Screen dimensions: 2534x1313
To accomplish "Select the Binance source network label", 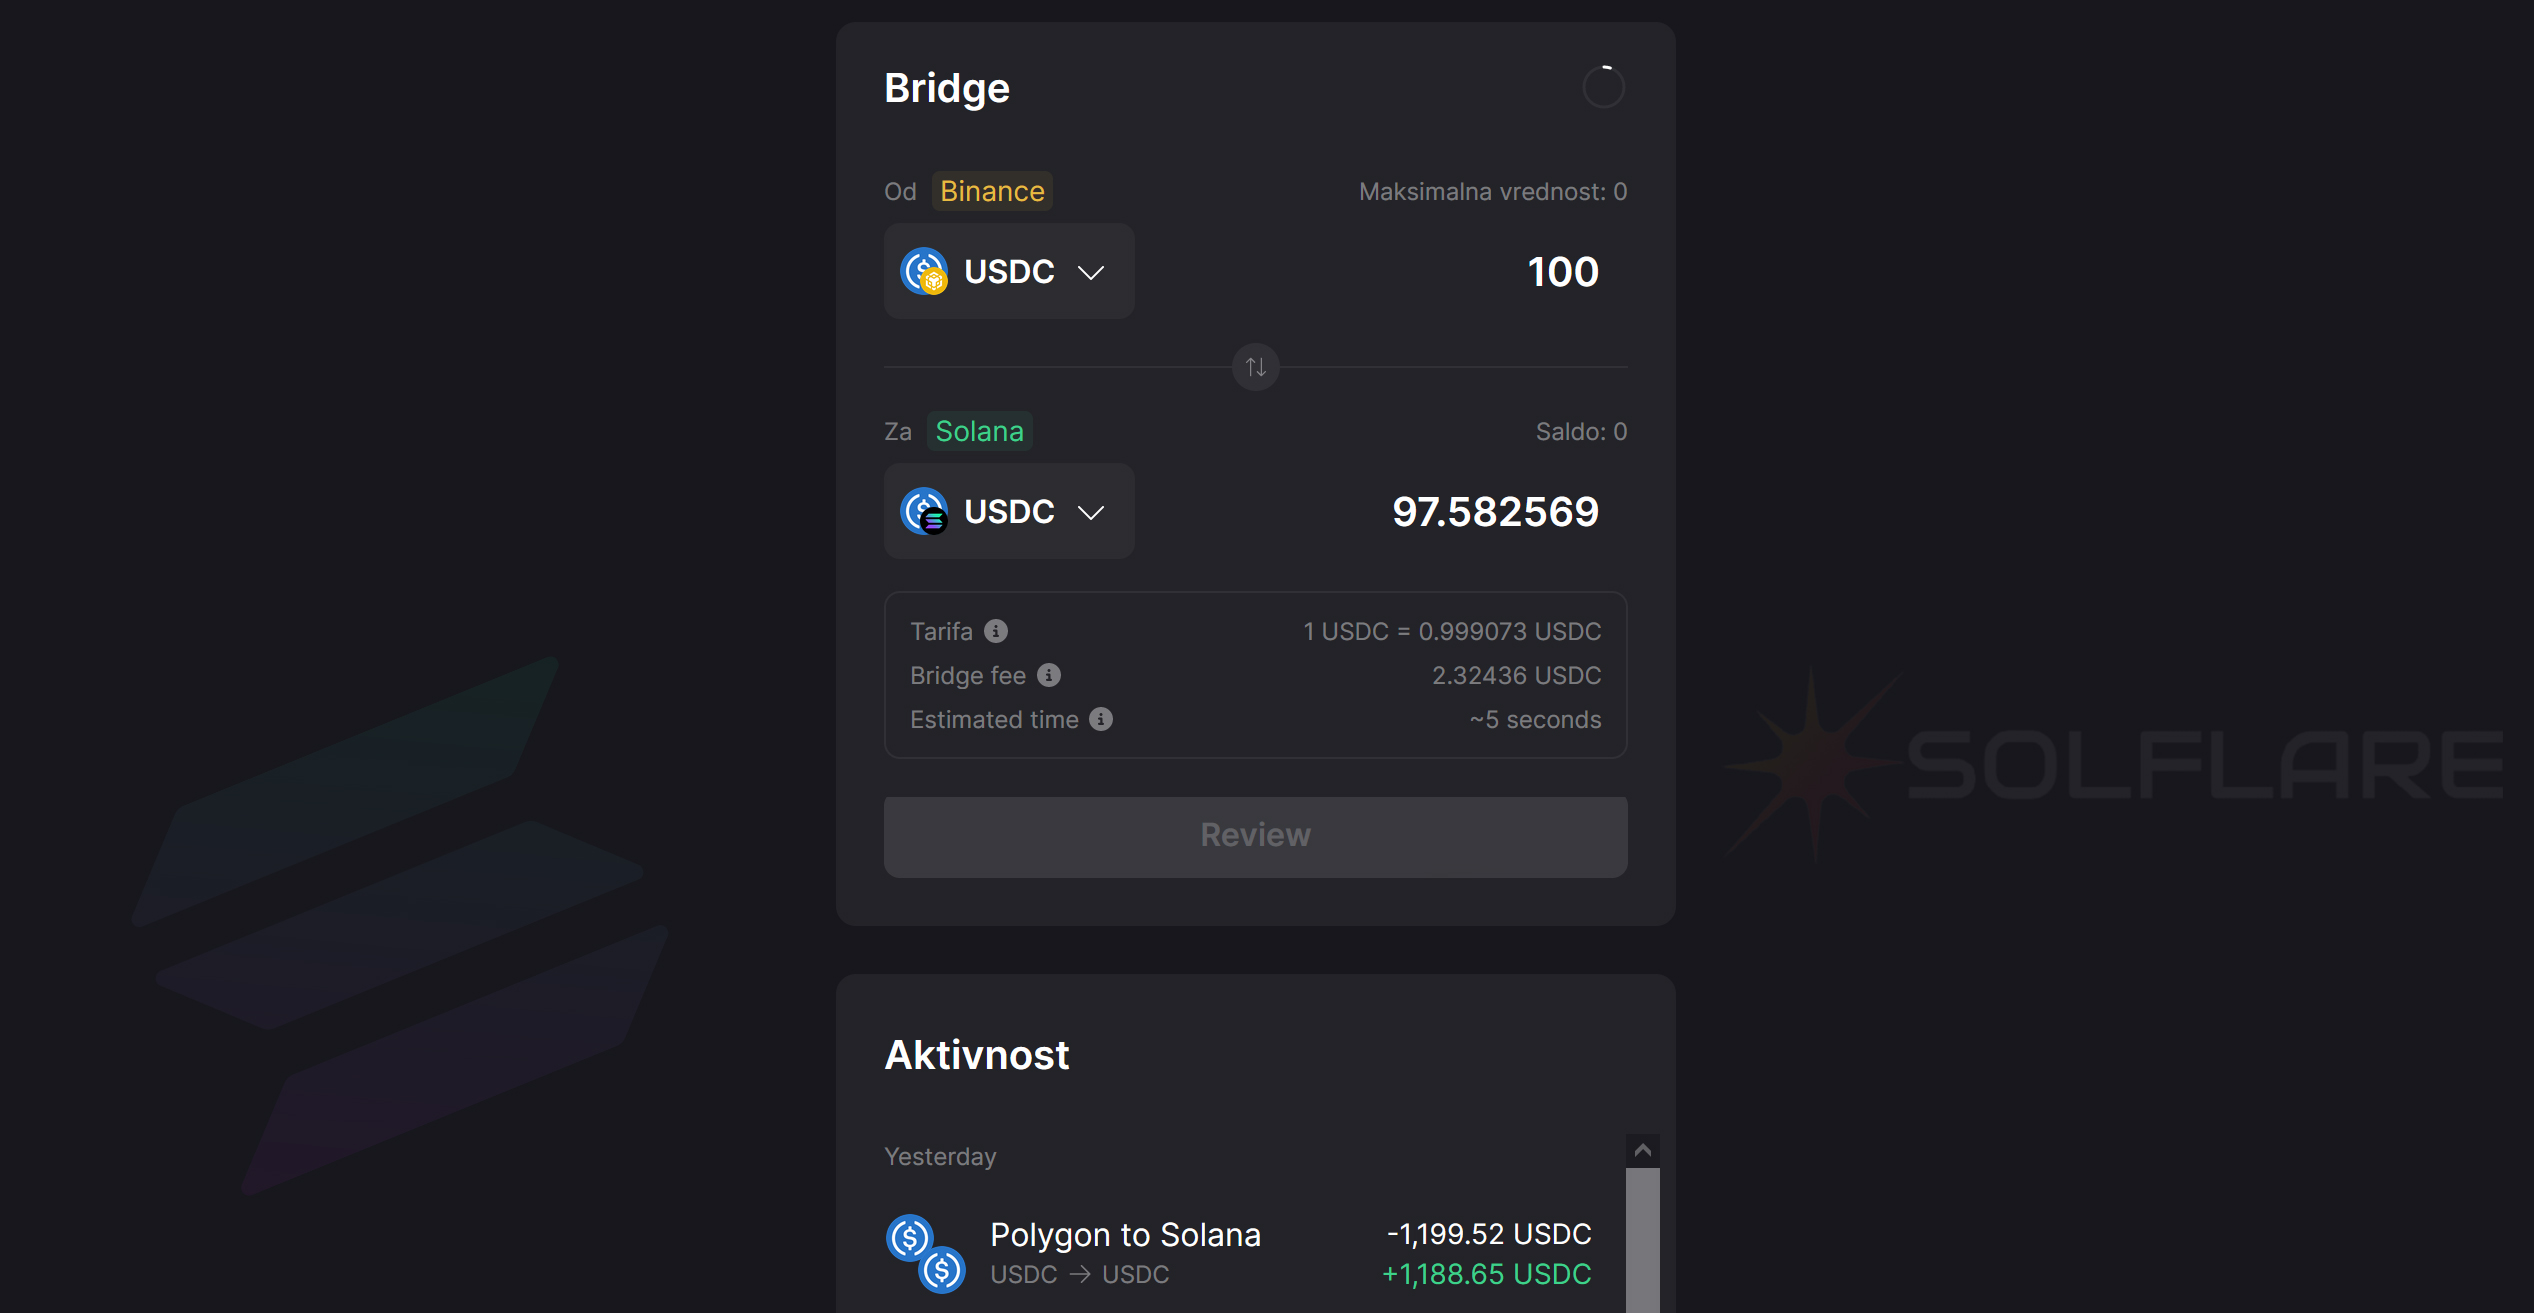I will [x=992, y=191].
